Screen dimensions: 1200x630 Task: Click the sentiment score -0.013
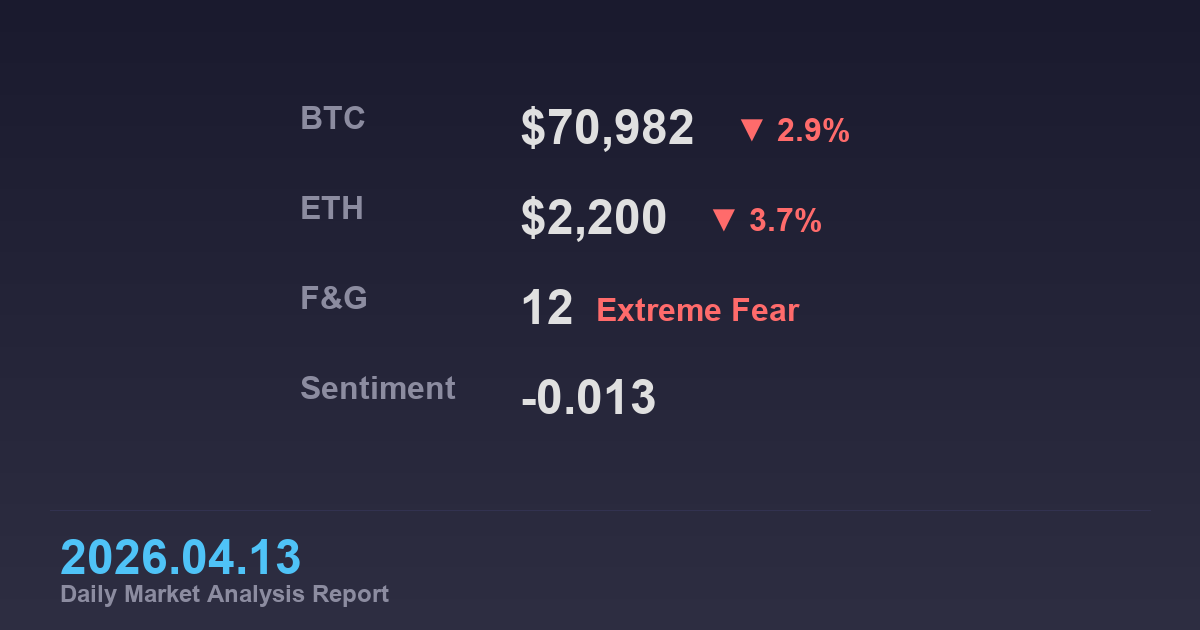[x=588, y=398]
